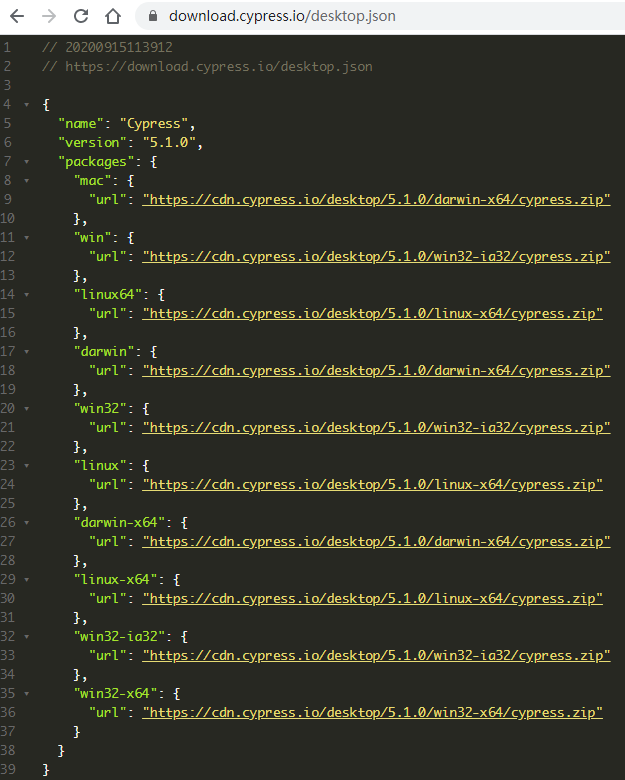The width and height of the screenshot is (625, 780).
Task: Collapse the "win32-ia32" node on line 32
Action: (x=26, y=637)
